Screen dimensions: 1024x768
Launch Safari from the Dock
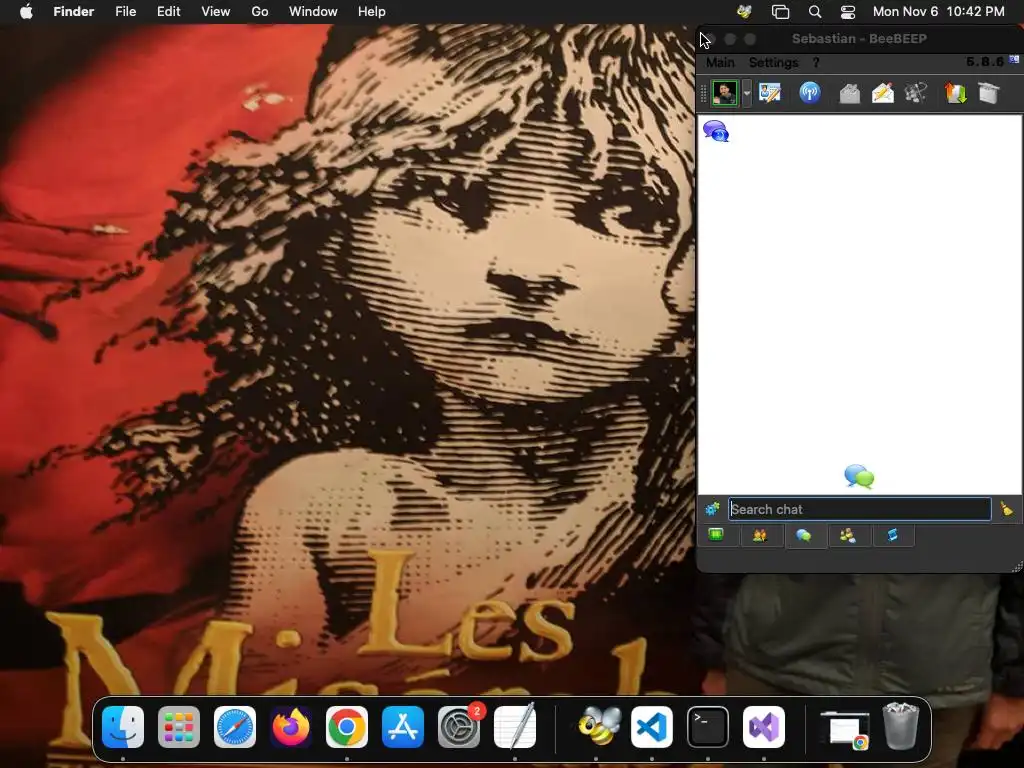(x=235, y=727)
